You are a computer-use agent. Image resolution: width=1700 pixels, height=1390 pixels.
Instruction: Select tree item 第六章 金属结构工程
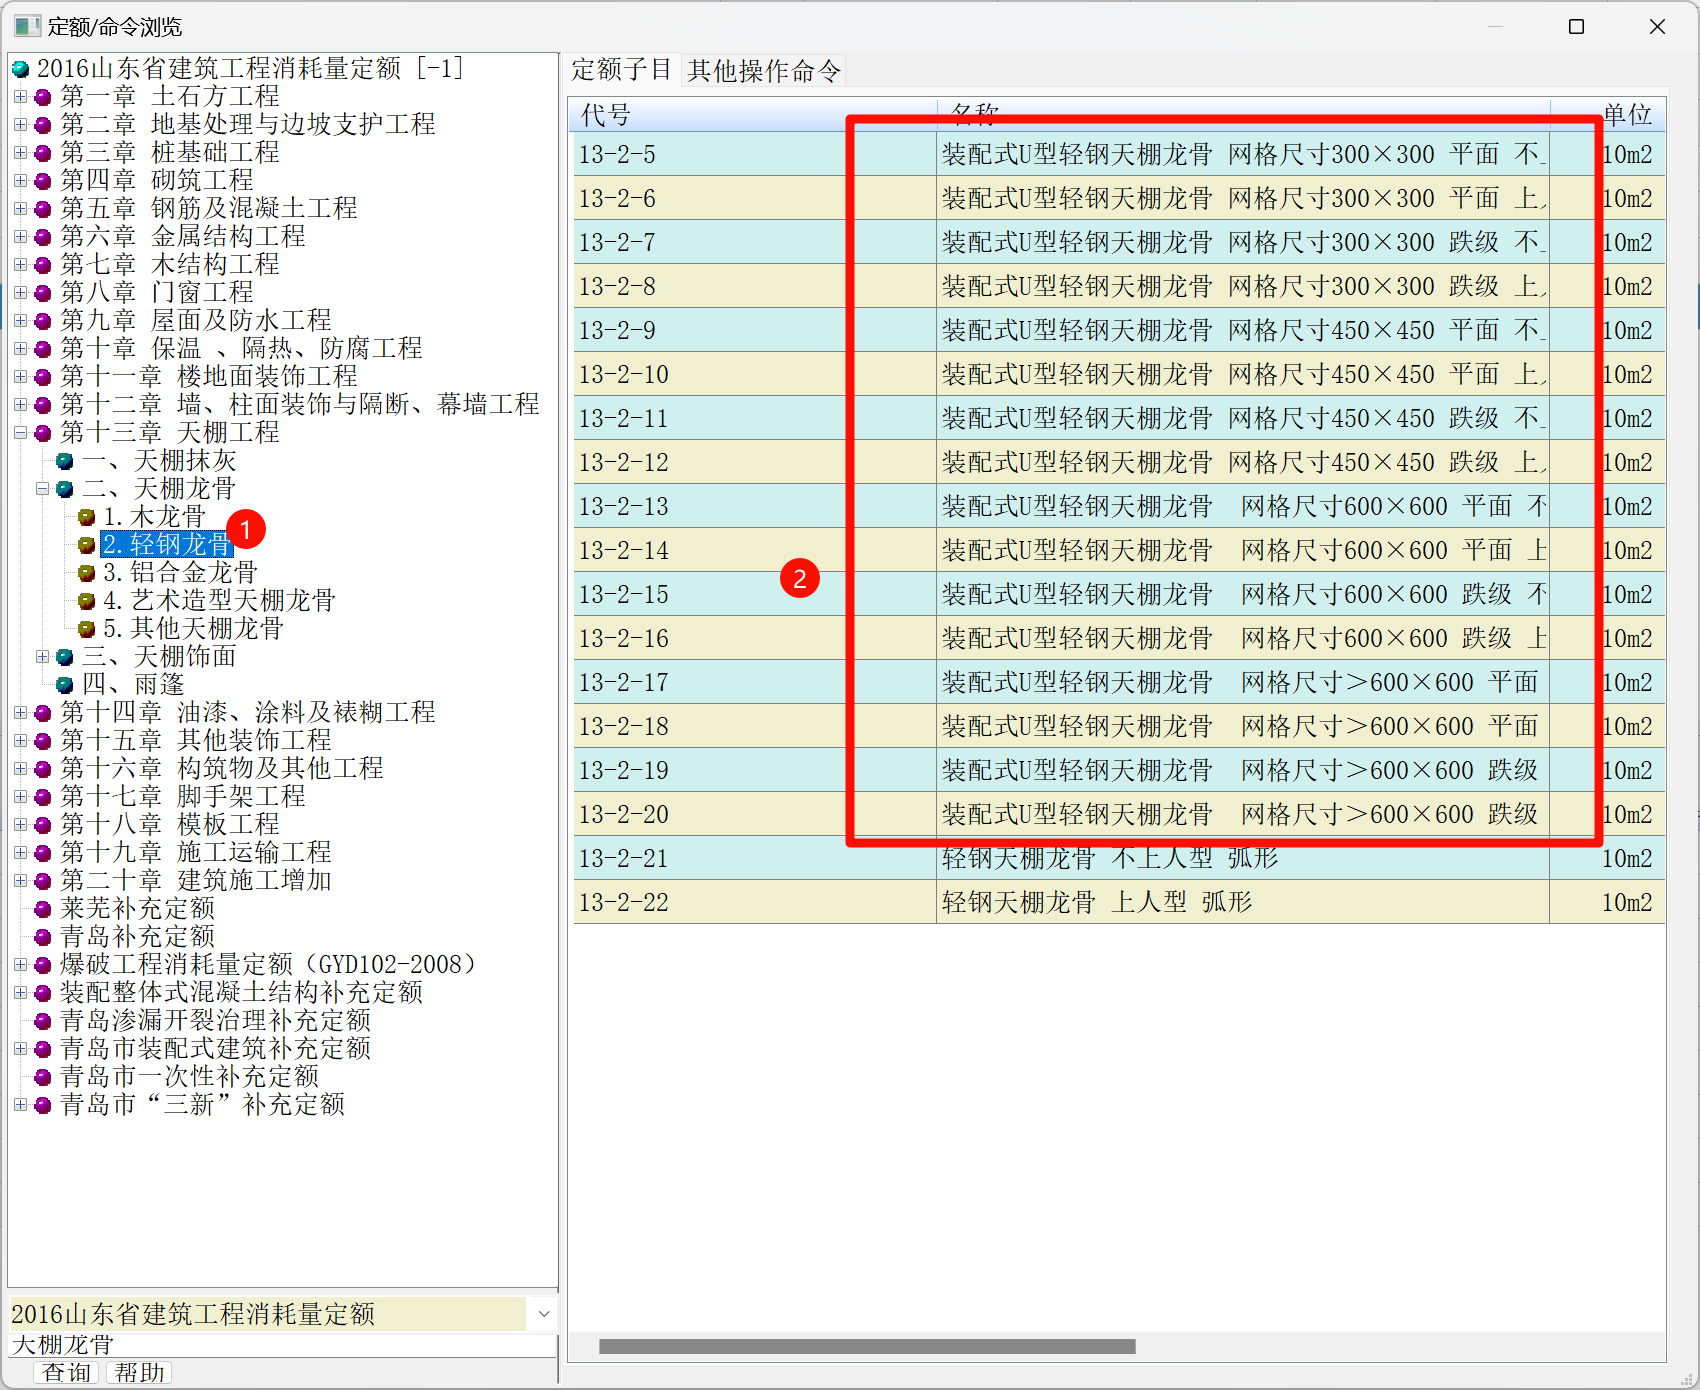tap(183, 237)
